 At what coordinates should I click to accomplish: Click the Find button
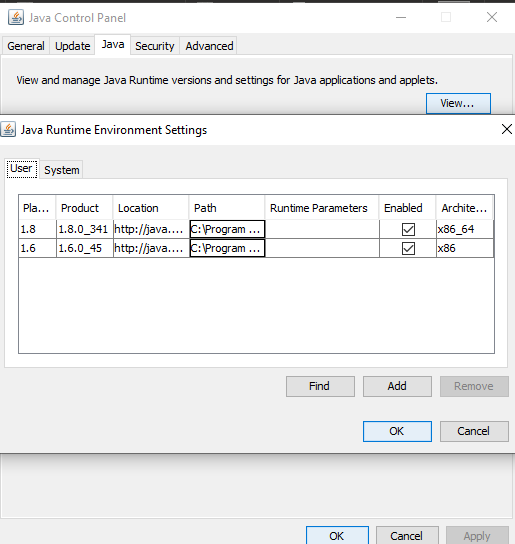[320, 386]
